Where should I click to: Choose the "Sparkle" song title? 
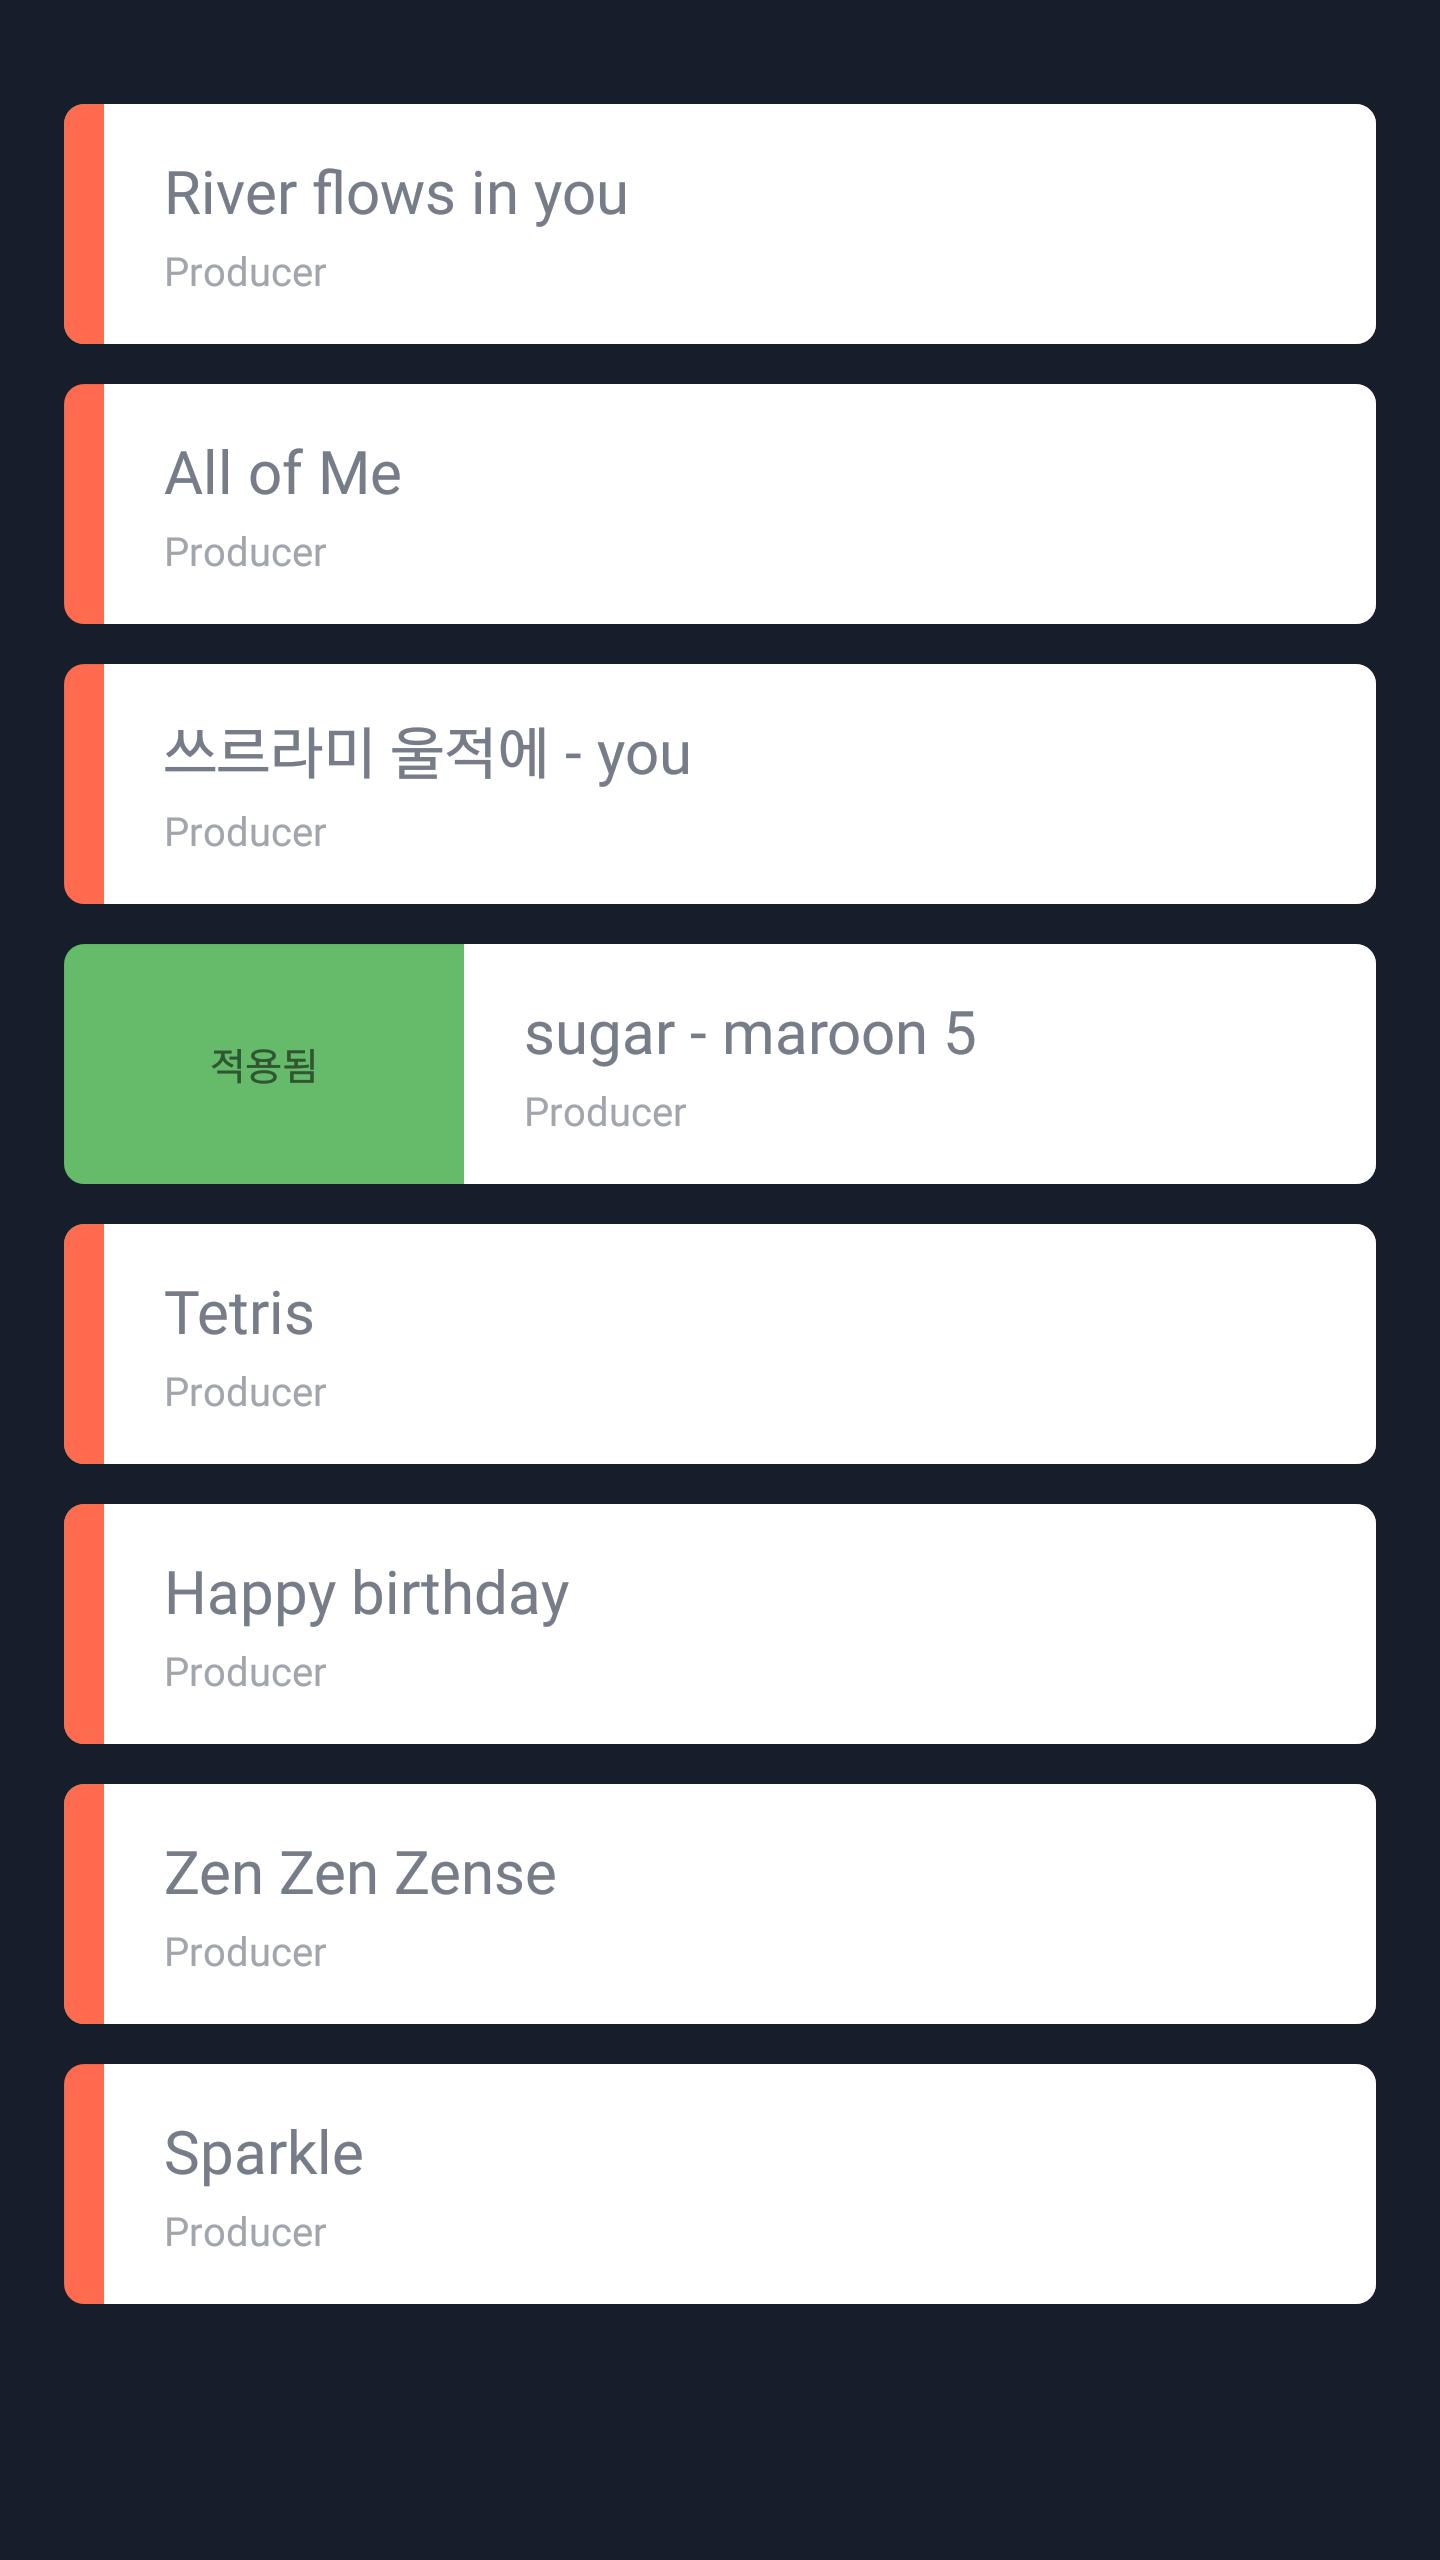pyautogui.click(x=264, y=2154)
